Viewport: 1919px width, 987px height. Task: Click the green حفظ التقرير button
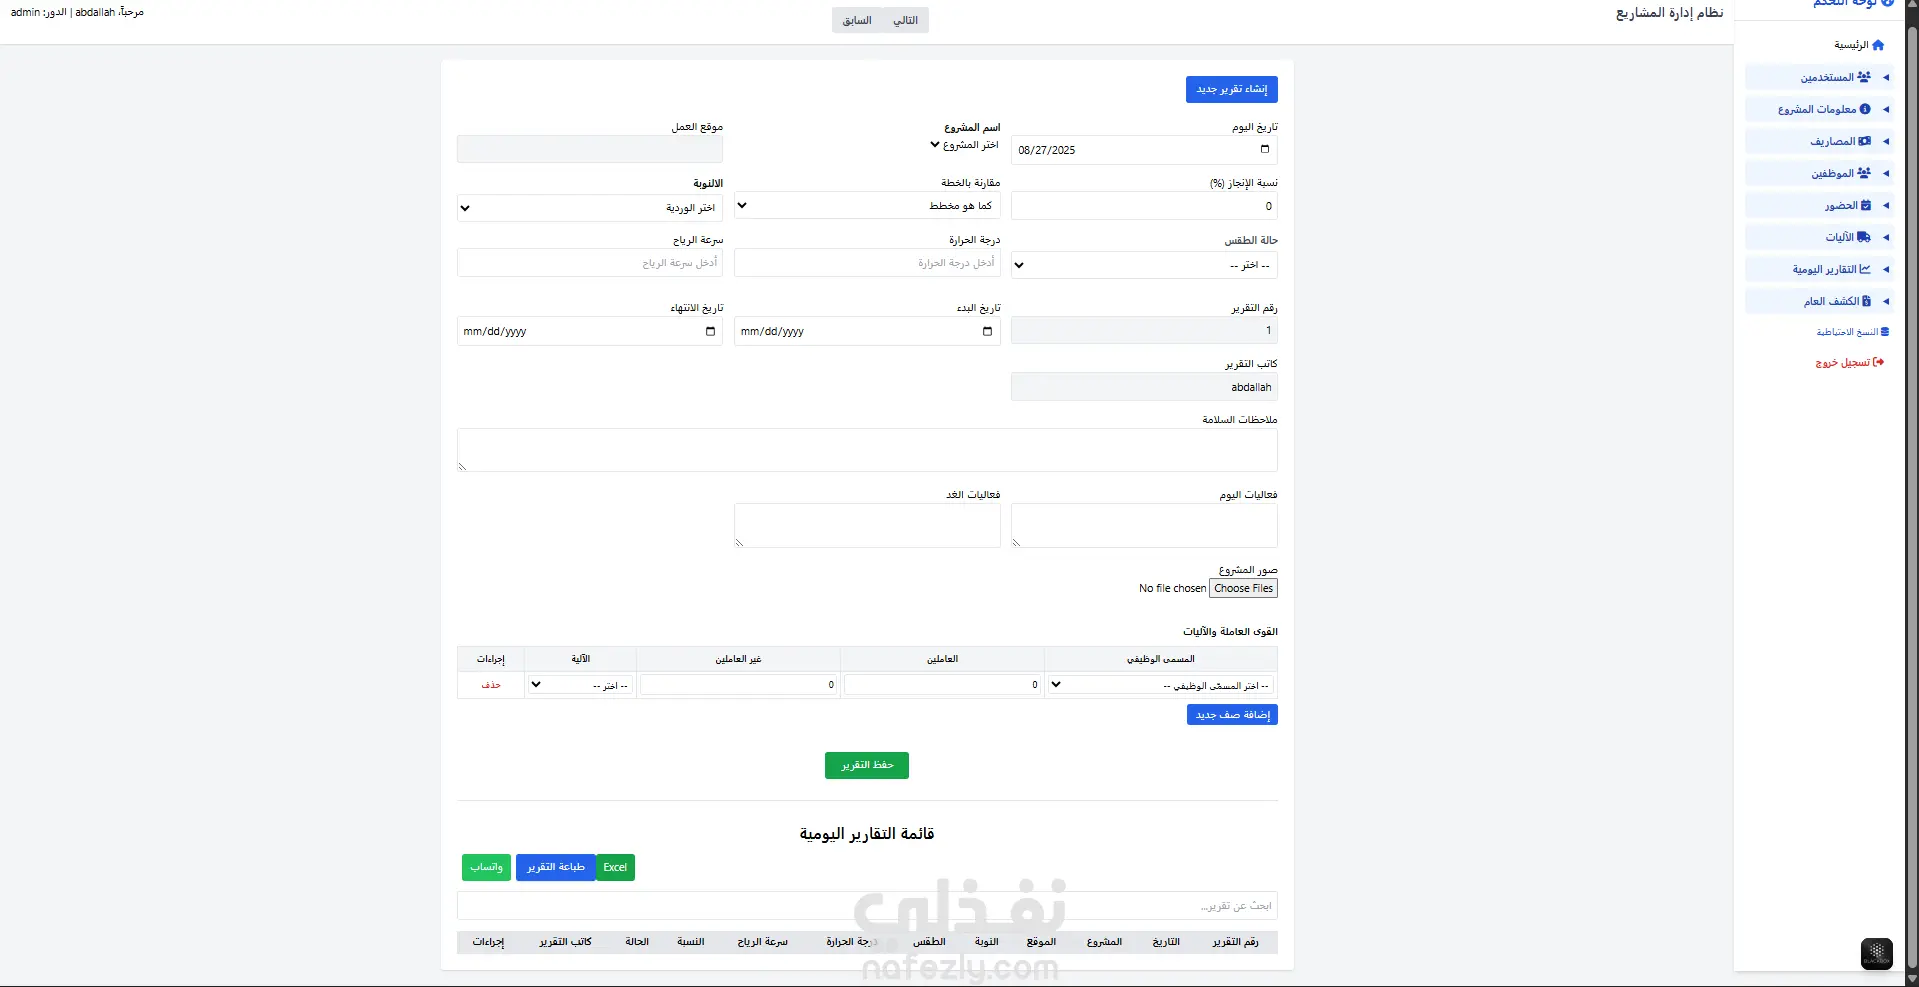(867, 765)
